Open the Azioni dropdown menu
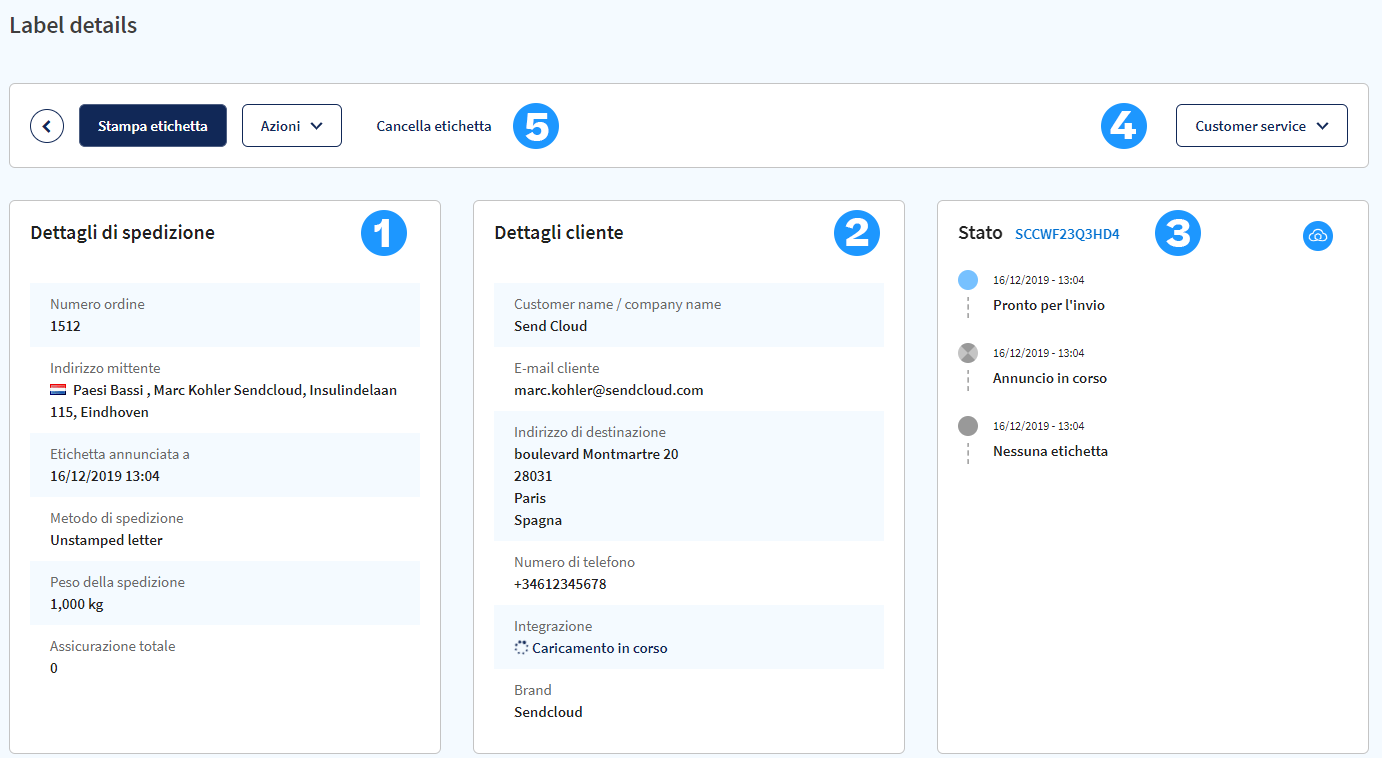 (292, 126)
